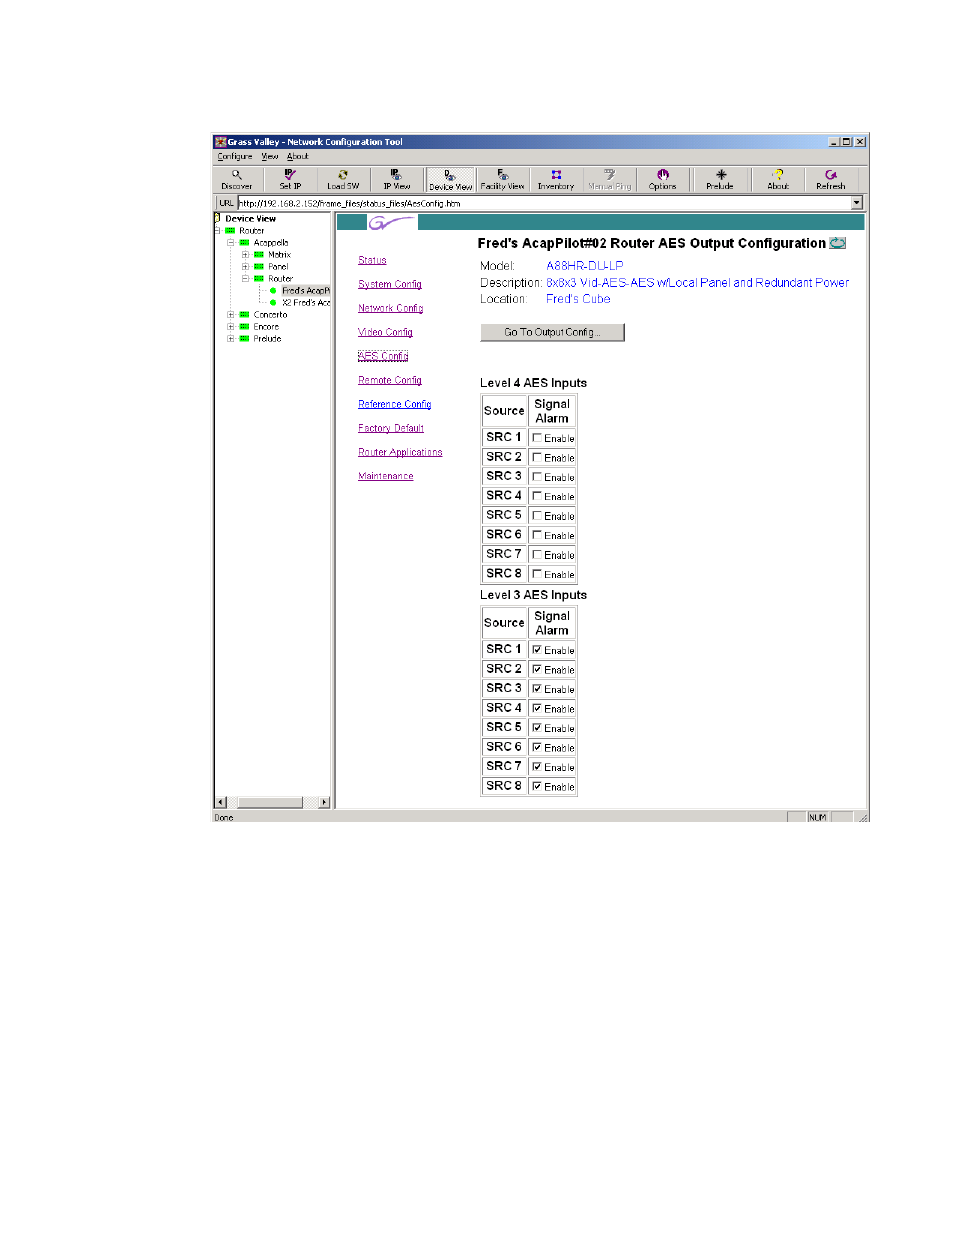This screenshot has height=1235, width=954.
Task: Disable Level 3 SRC 2 signal alarm
Action: click(x=537, y=670)
